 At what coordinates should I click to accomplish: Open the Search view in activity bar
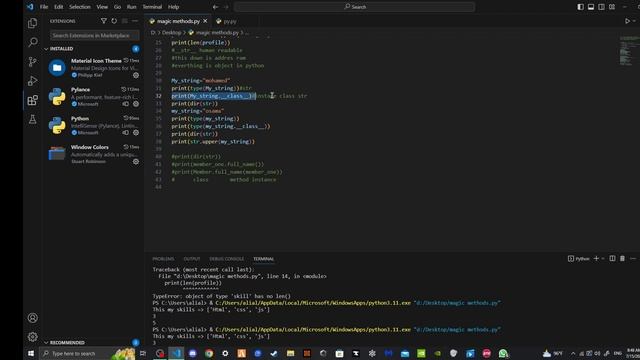click(33, 42)
